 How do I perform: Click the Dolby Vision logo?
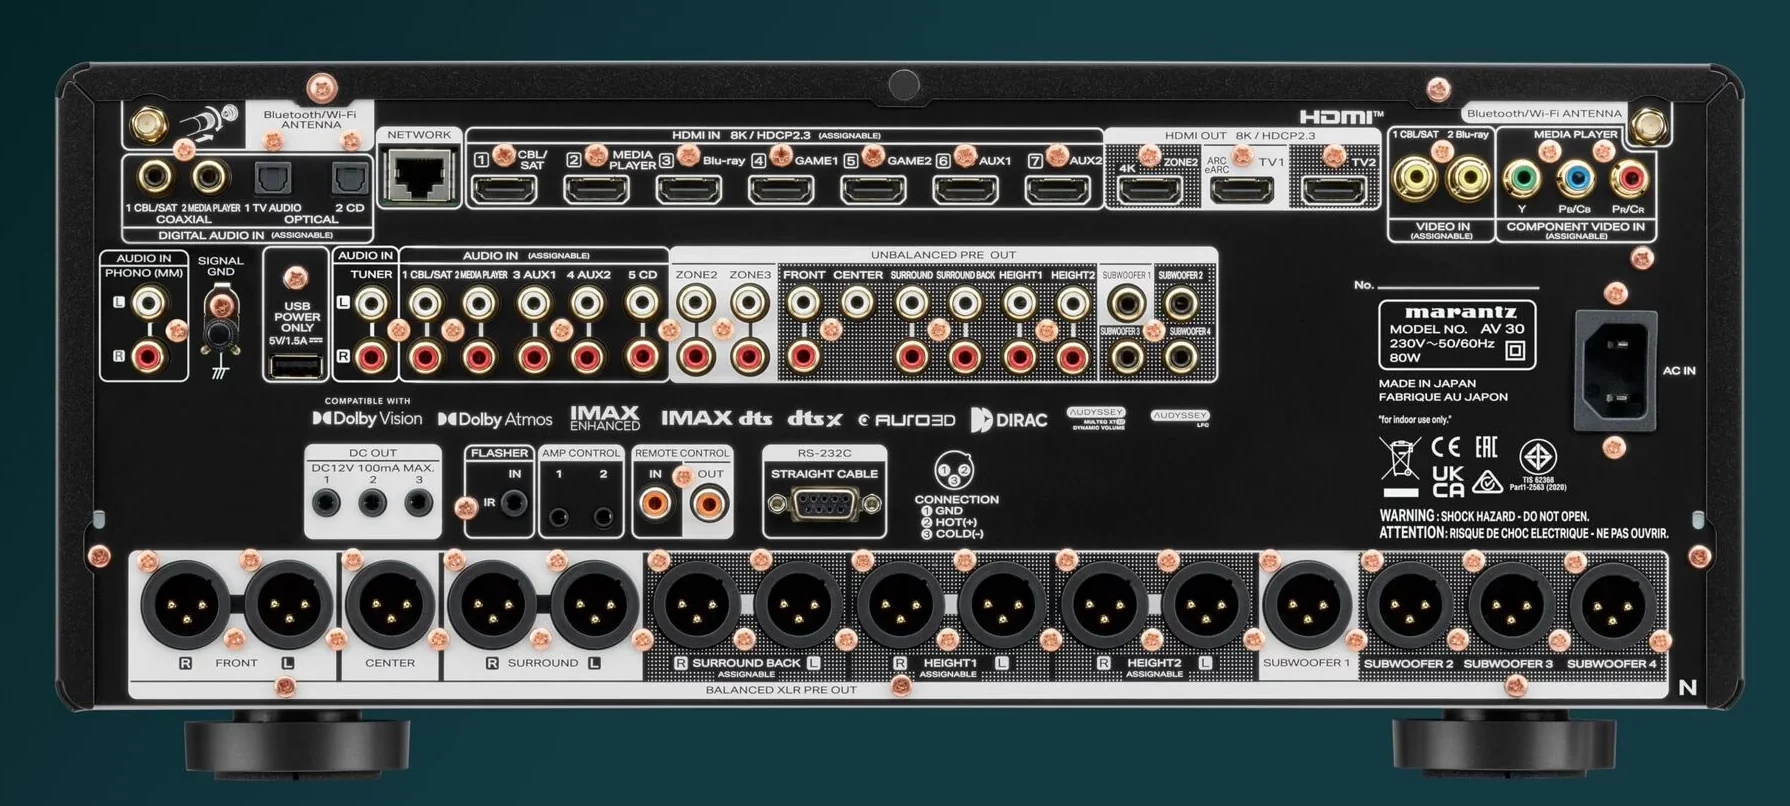367,419
